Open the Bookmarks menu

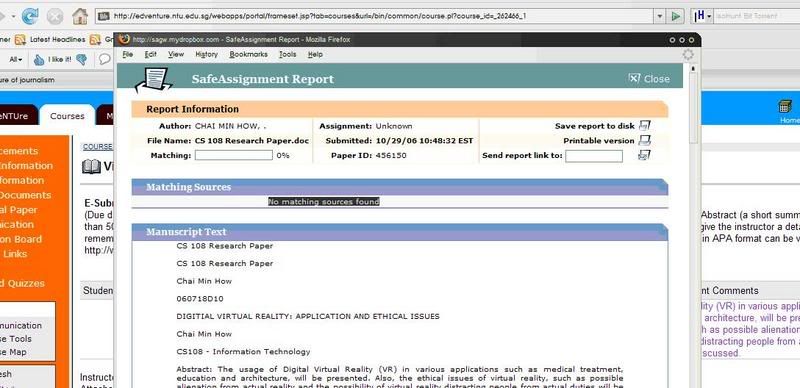click(248, 54)
